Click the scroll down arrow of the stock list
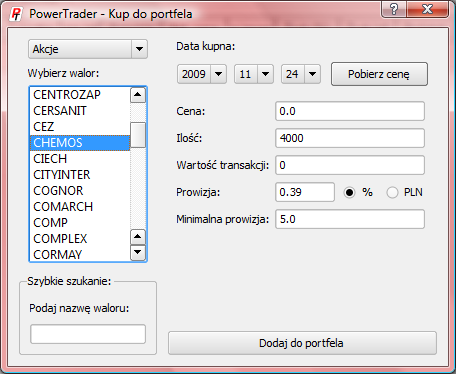The height and width of the screenshot is (374, 456). pos(138,252)
